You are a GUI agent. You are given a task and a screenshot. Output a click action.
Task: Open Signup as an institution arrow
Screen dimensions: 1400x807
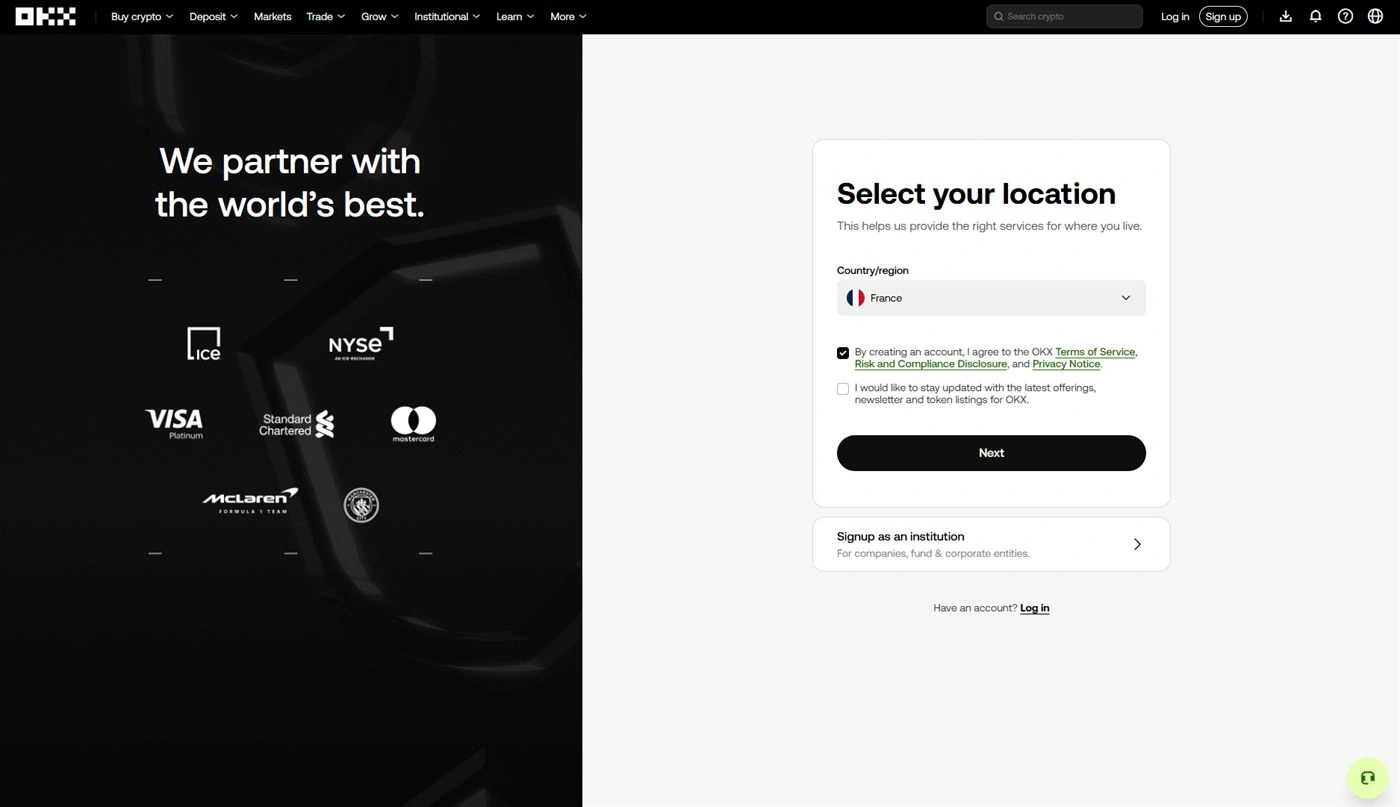click(1137, 544)
